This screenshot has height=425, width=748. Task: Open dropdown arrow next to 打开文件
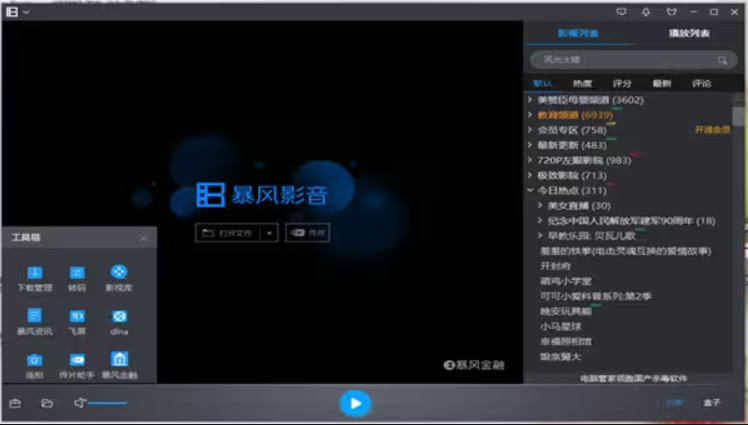tap(269, 233)
